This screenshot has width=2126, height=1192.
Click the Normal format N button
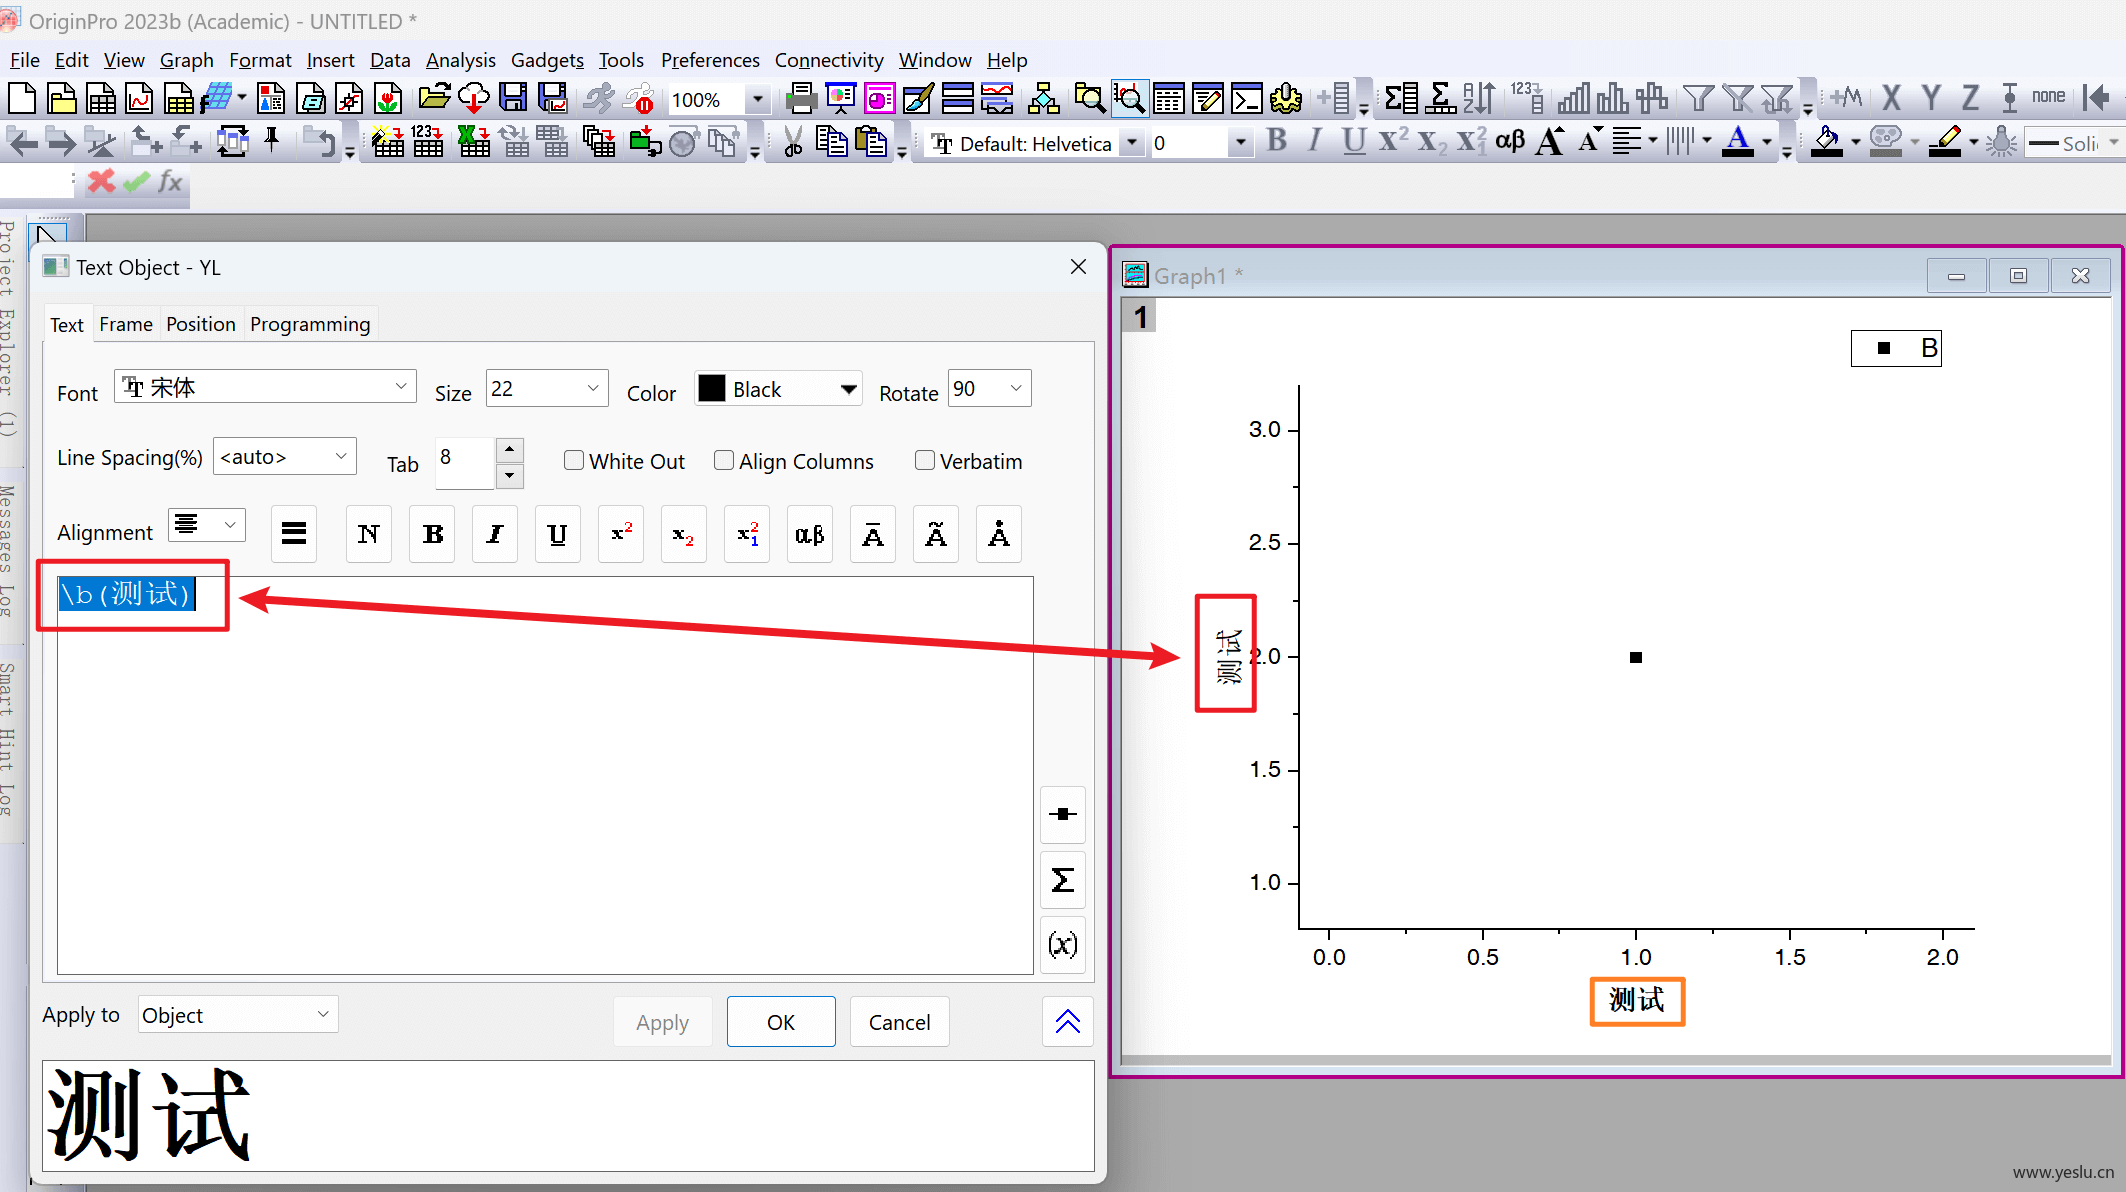click(369, 534)
